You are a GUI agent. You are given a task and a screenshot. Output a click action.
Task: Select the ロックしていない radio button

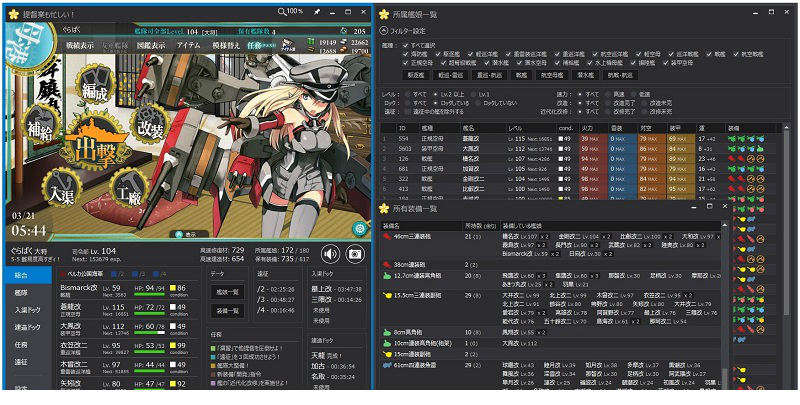point(479,103)
